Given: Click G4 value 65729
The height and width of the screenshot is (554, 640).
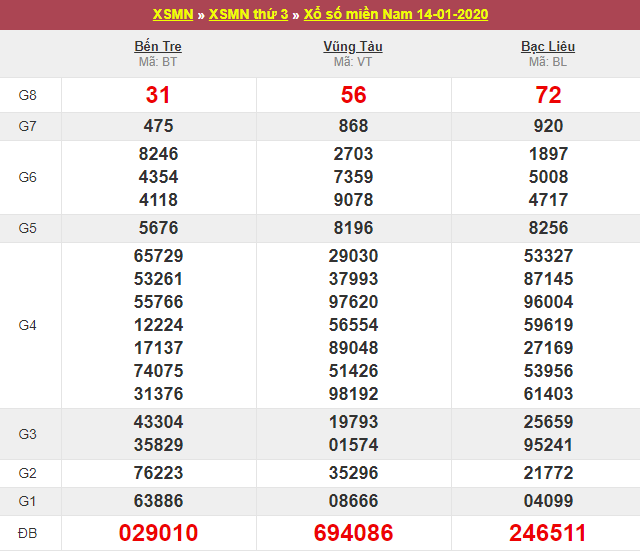Looking at the screenshot, I should 158,256.
